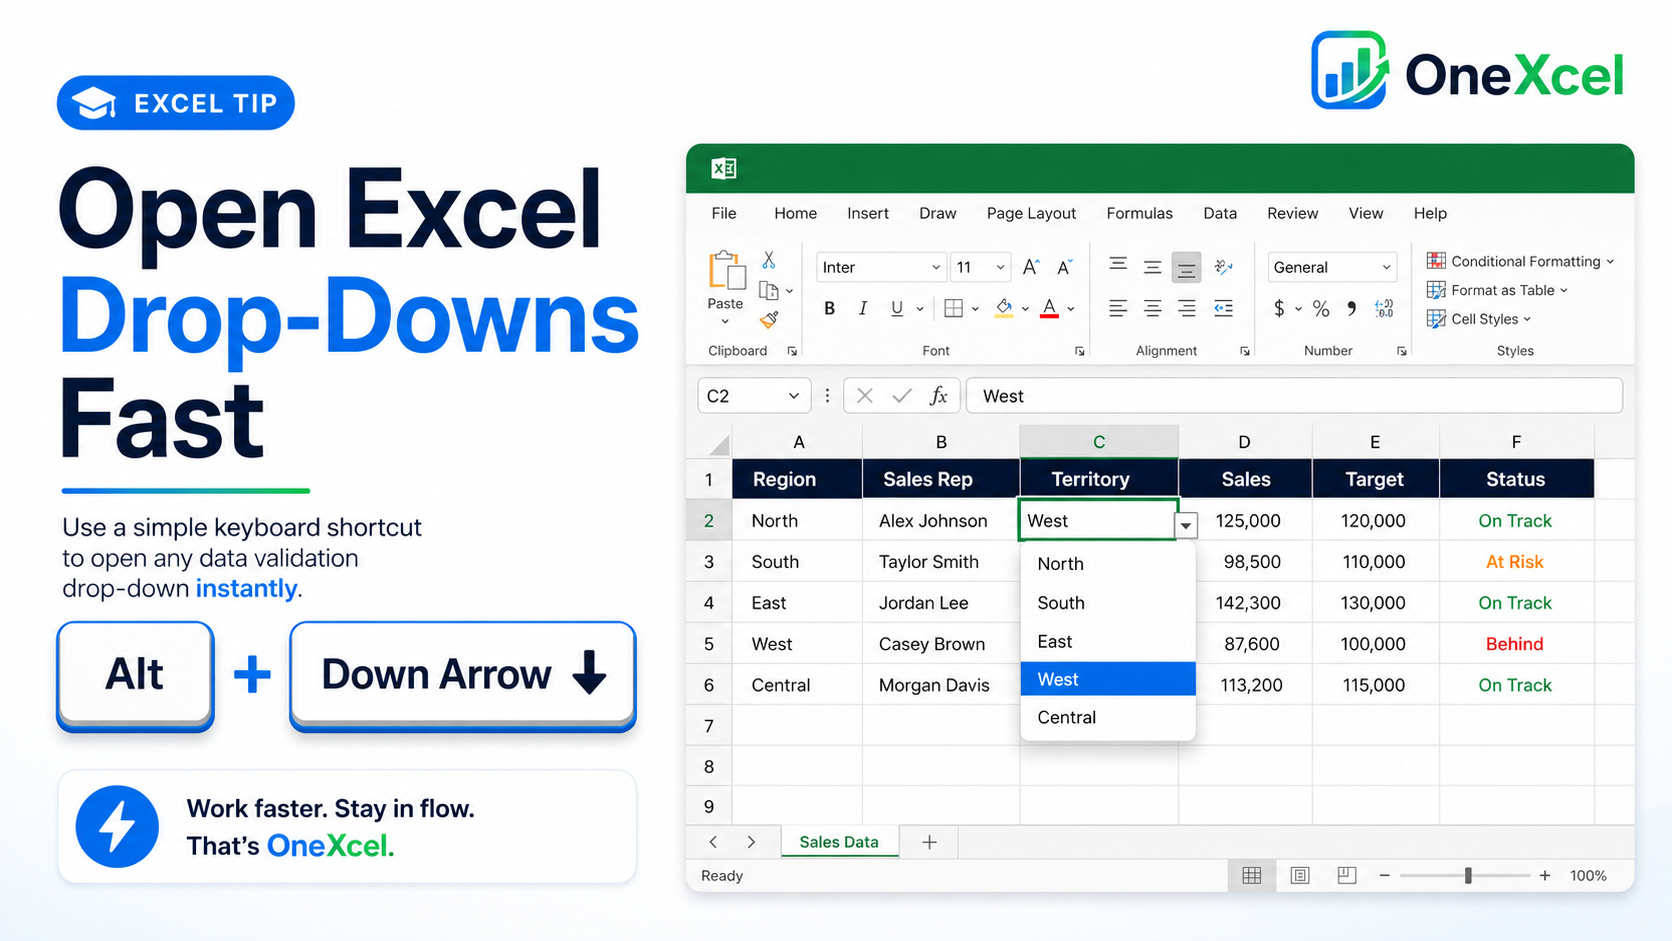
Task: Open the Inter font name dropdown
Action: point(936,267)
